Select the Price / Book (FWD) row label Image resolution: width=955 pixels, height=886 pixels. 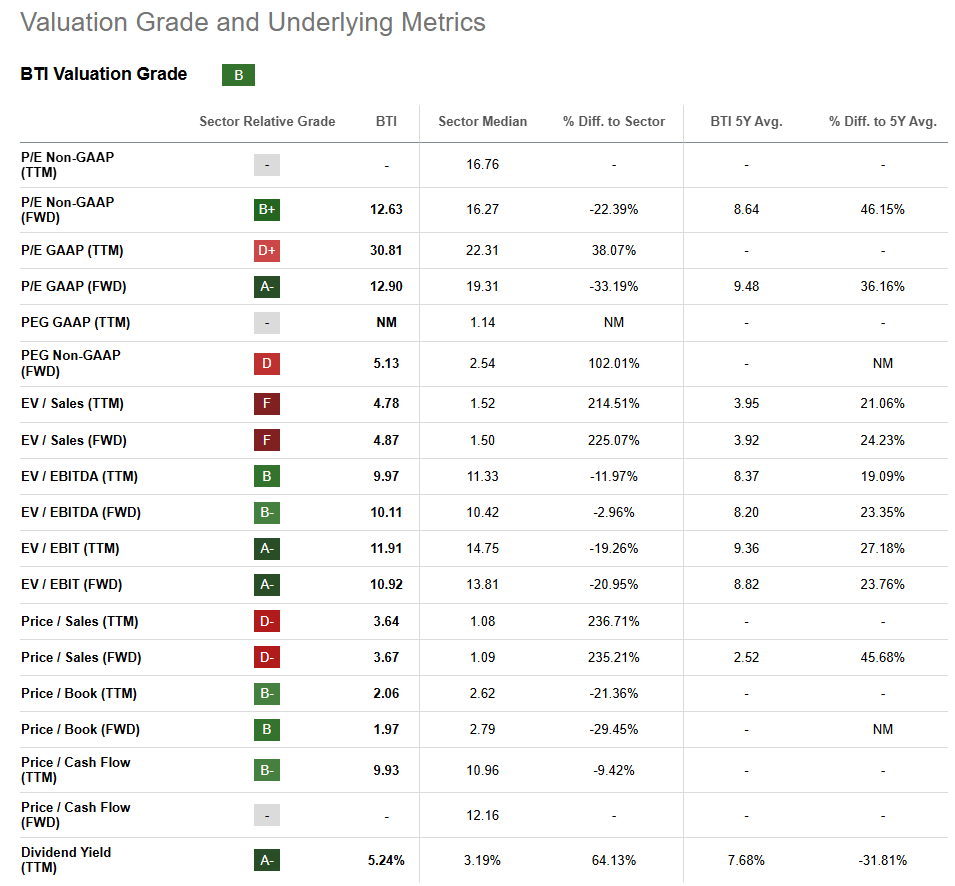[x=80, y=730]
